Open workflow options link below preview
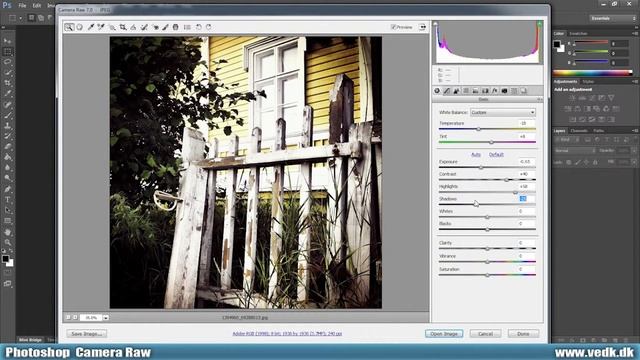Screen dimensions: 640x360 point(287,334)
